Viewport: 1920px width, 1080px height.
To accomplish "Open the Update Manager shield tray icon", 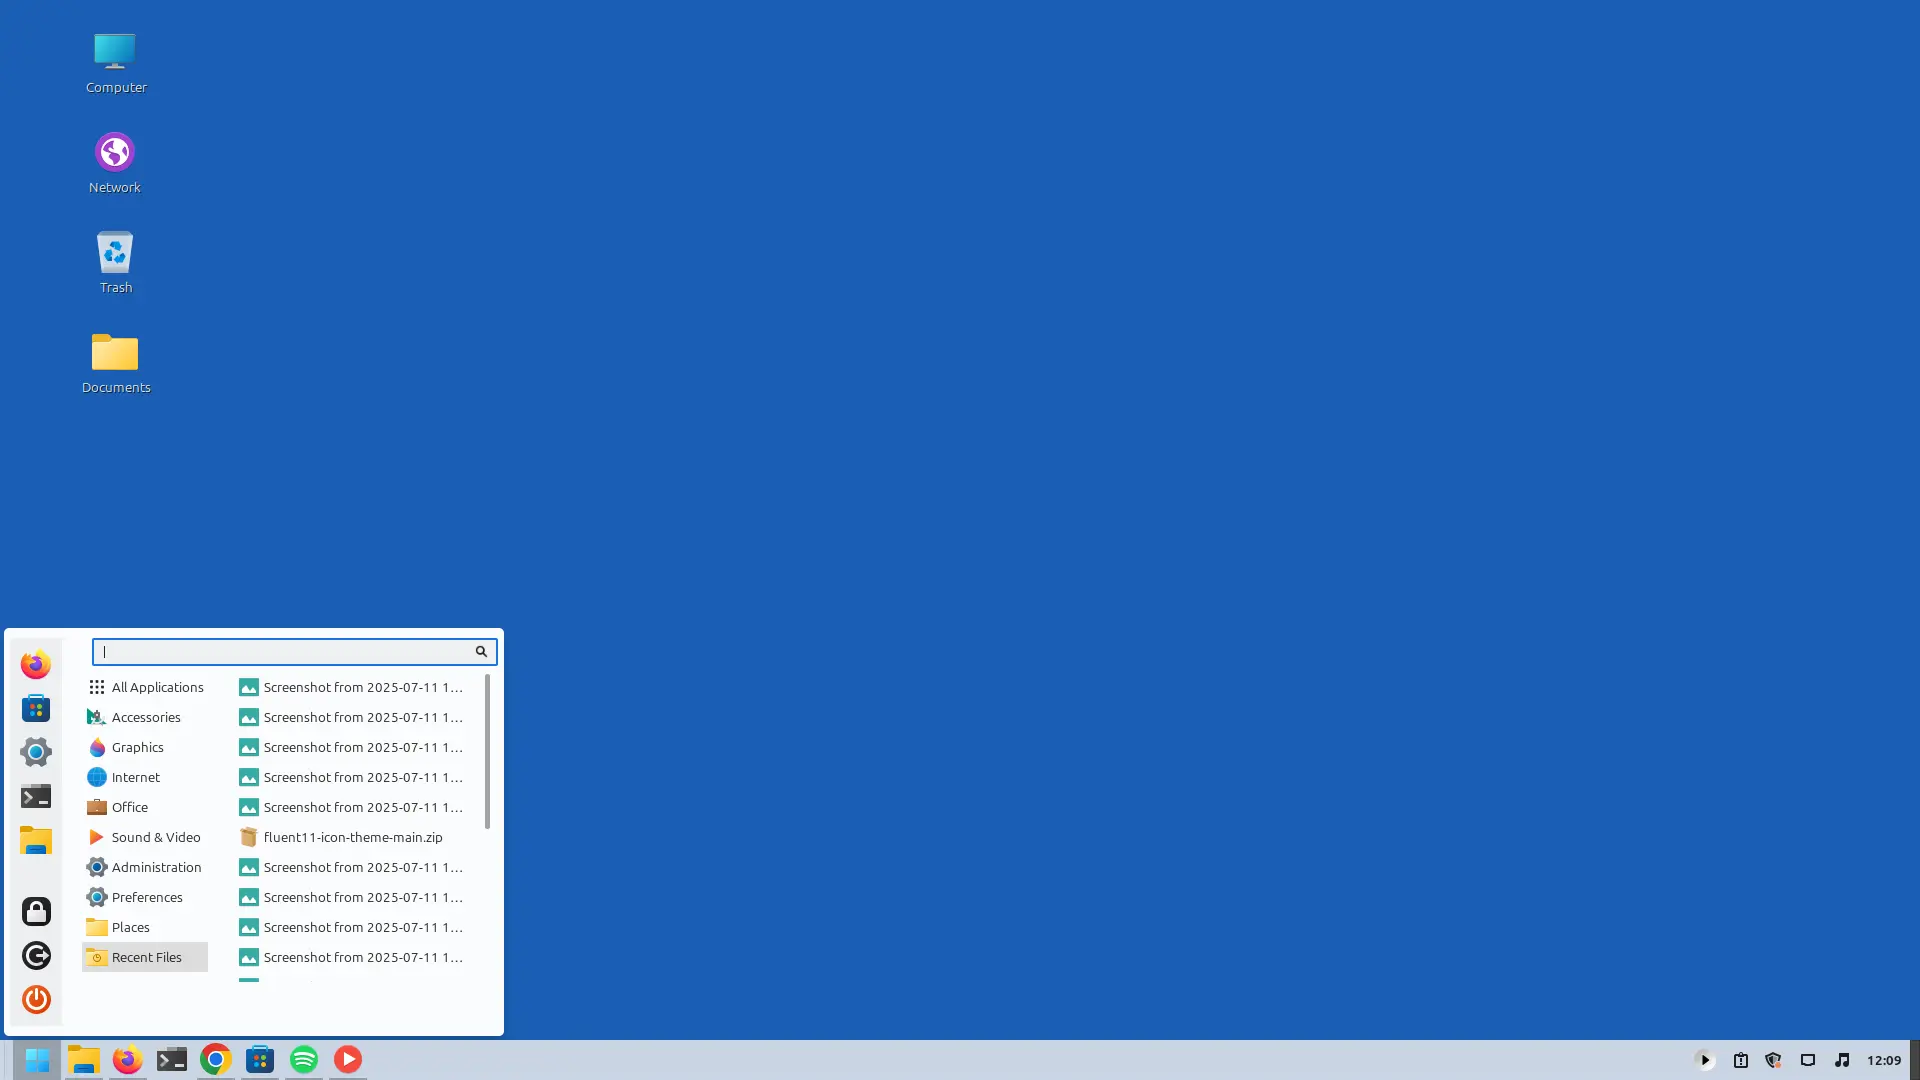I will click(1774, 1061).
